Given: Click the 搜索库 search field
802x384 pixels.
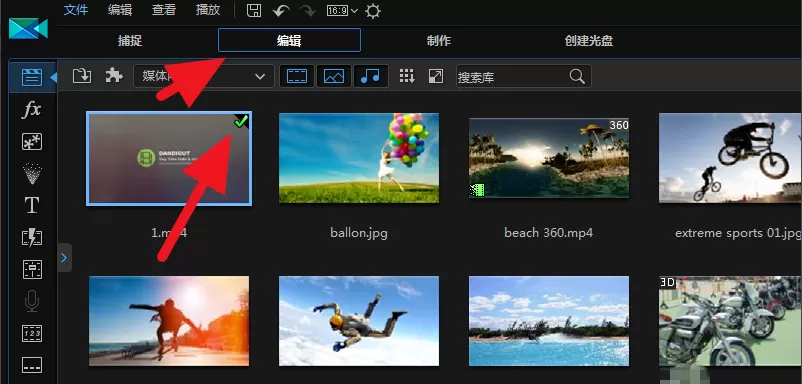Looking at the screenshot, I should (523, 77).
